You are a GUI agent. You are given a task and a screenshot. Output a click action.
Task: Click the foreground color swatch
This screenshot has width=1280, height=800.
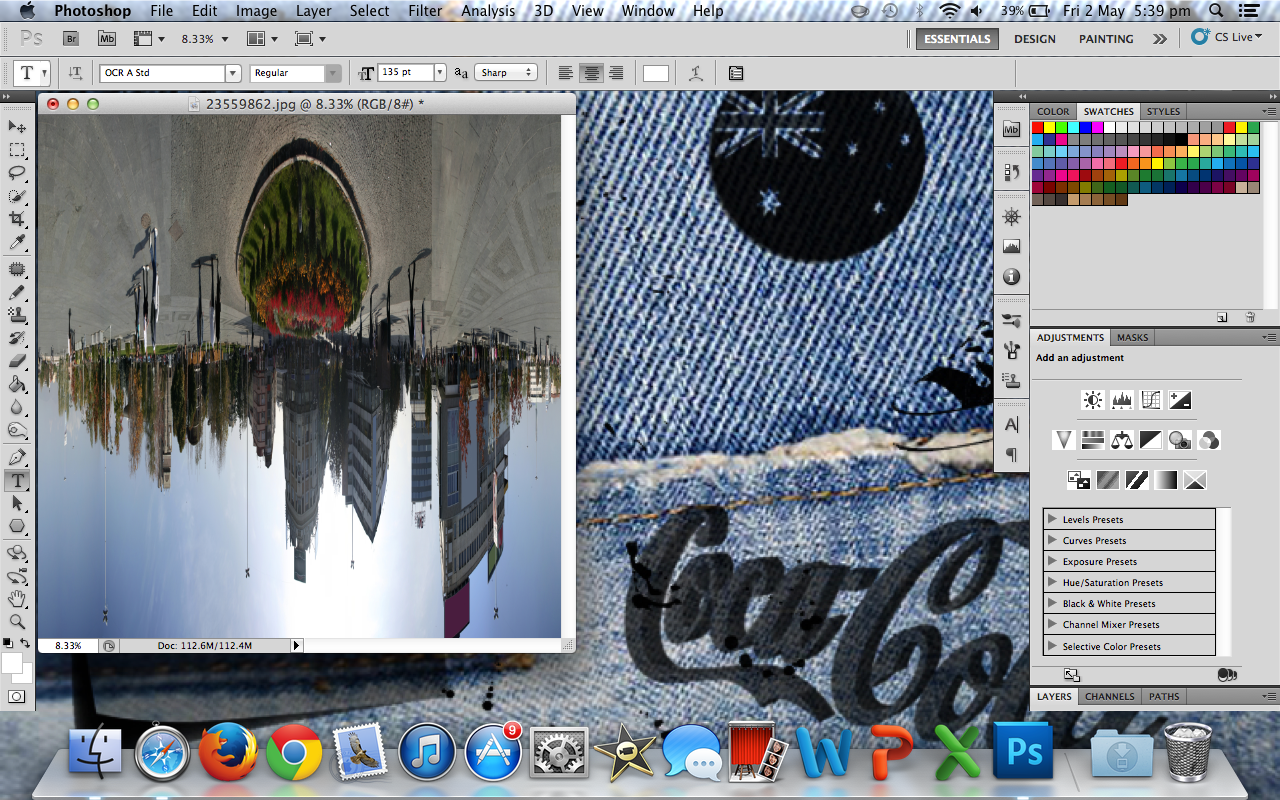click(12, 664)
